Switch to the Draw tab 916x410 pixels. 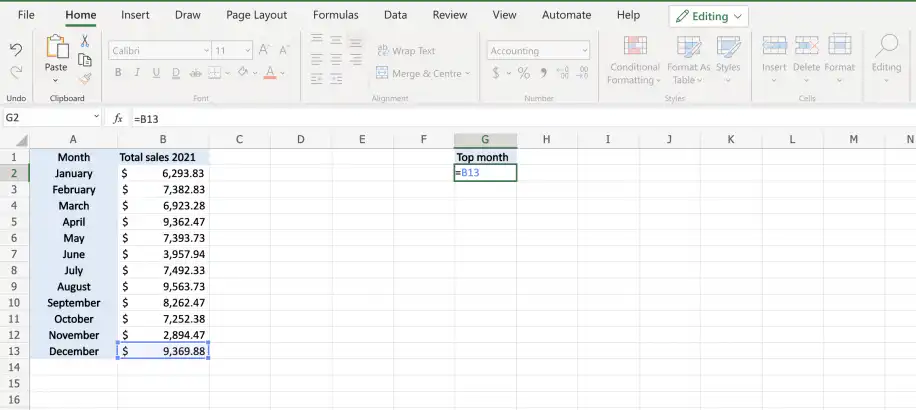tap(188, 15)
